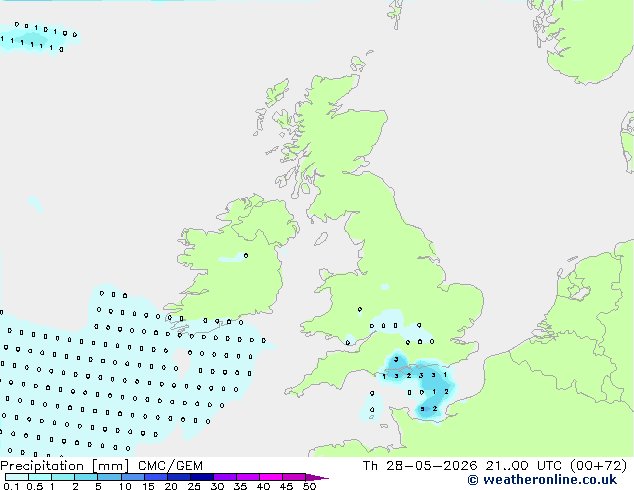Click the '25' legend scale value
The height and width of the screenshot is (490, 634).
coord(194,486)
